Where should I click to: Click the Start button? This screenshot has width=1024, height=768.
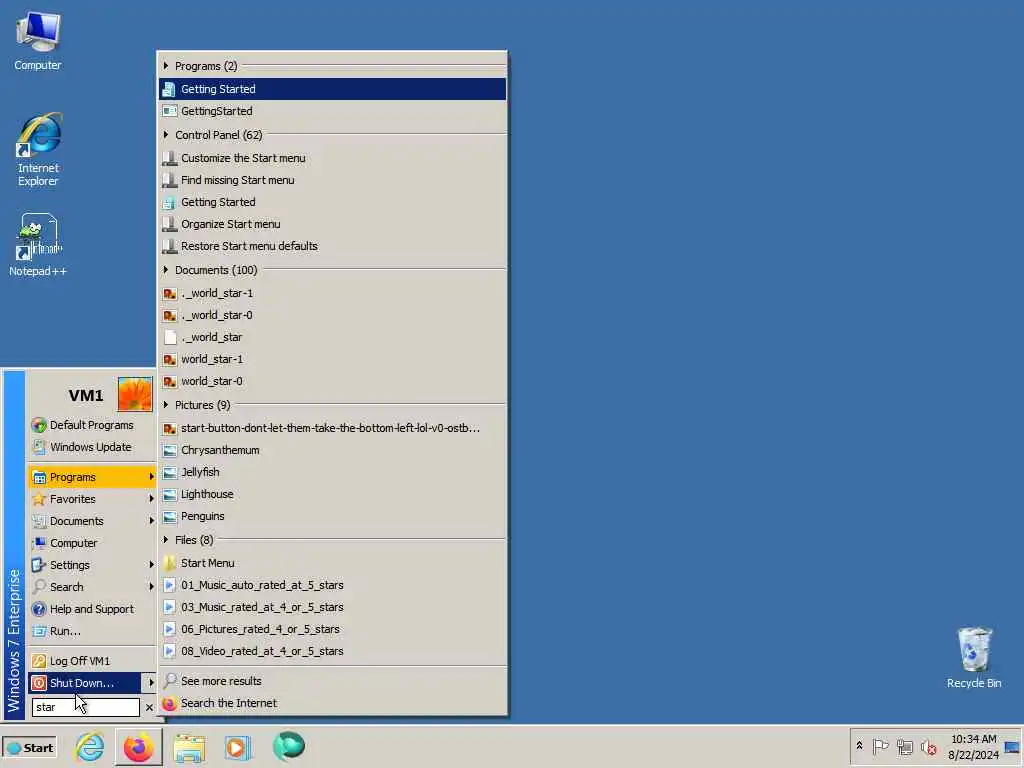[x=30, y=748]
